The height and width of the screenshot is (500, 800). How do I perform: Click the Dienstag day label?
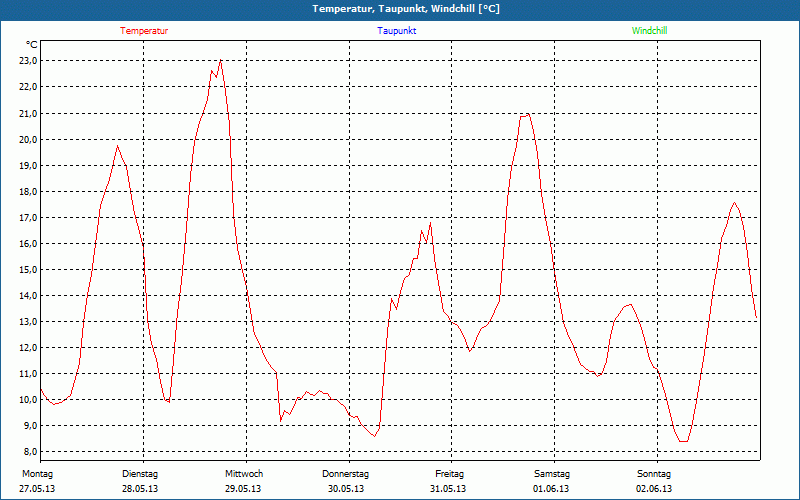pos(140,474)
